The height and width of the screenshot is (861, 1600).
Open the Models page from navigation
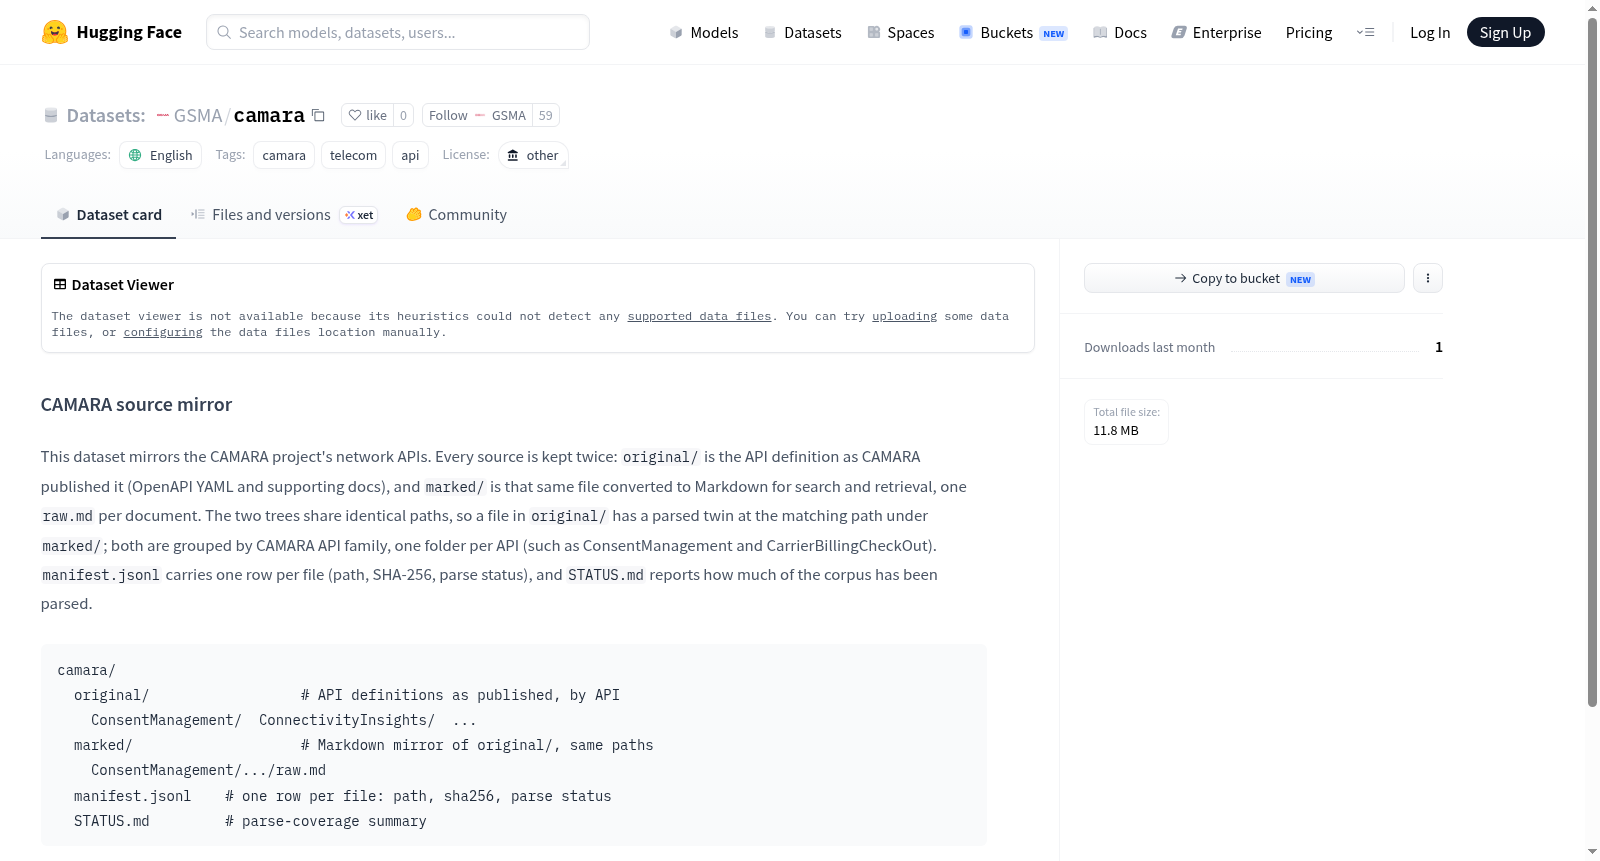704,32
